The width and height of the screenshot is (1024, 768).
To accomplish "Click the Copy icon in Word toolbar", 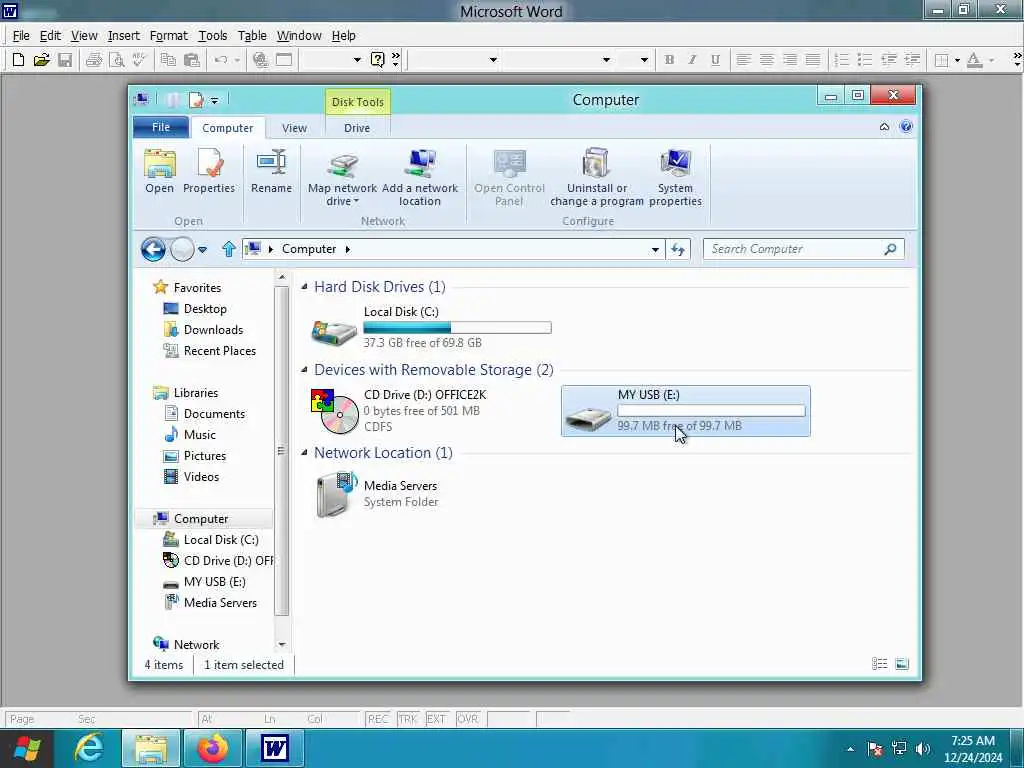I will pos(168,60).
